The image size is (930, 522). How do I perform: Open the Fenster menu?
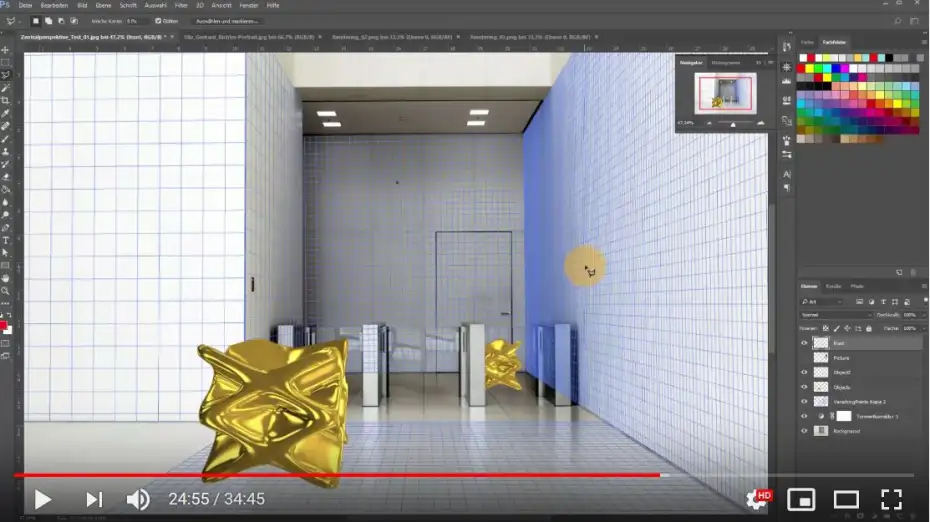[249, 5]
